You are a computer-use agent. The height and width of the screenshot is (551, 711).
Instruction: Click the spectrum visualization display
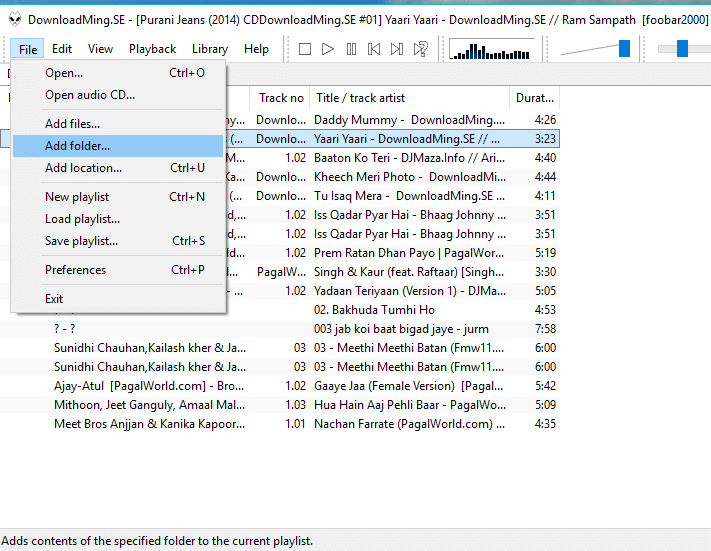492,49
